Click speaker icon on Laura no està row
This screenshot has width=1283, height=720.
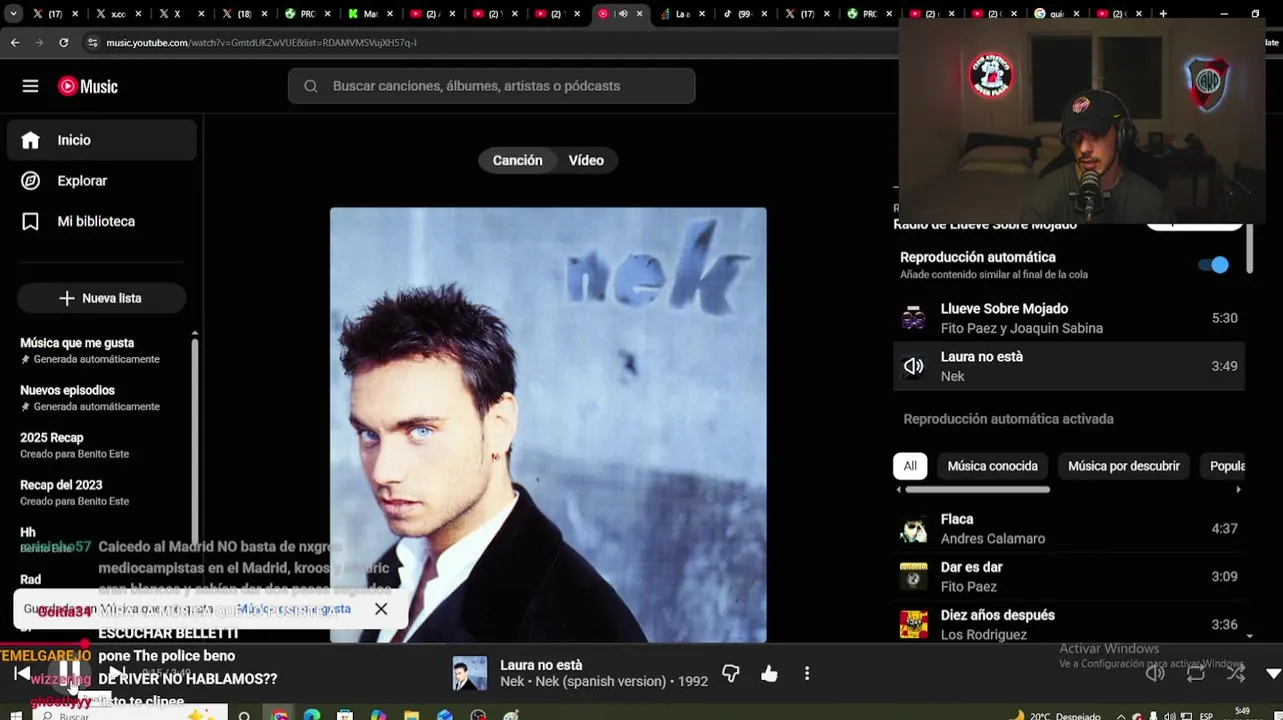click(x=913, y=366)
